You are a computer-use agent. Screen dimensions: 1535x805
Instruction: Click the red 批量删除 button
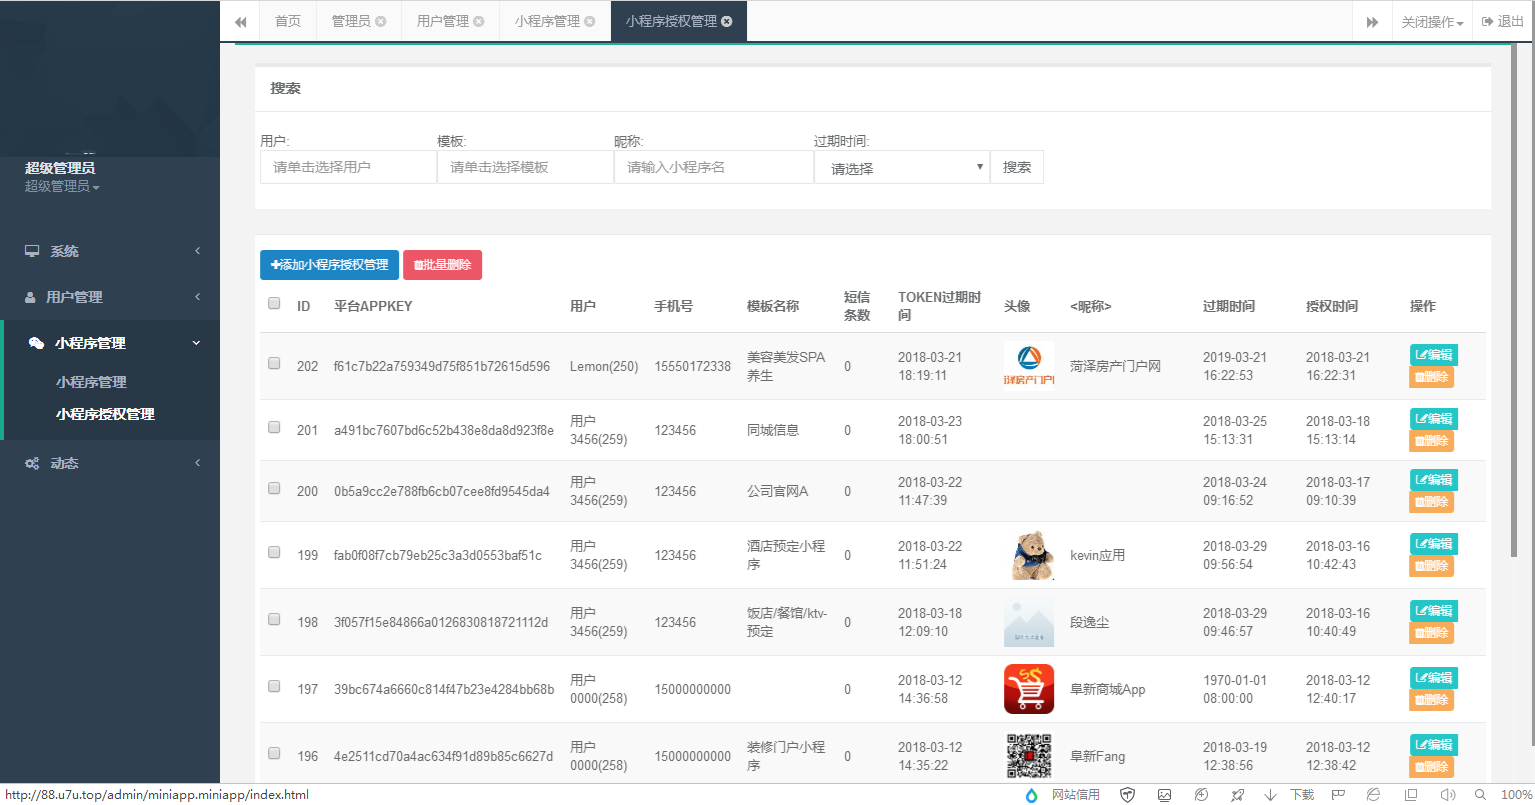coord(442,265)
